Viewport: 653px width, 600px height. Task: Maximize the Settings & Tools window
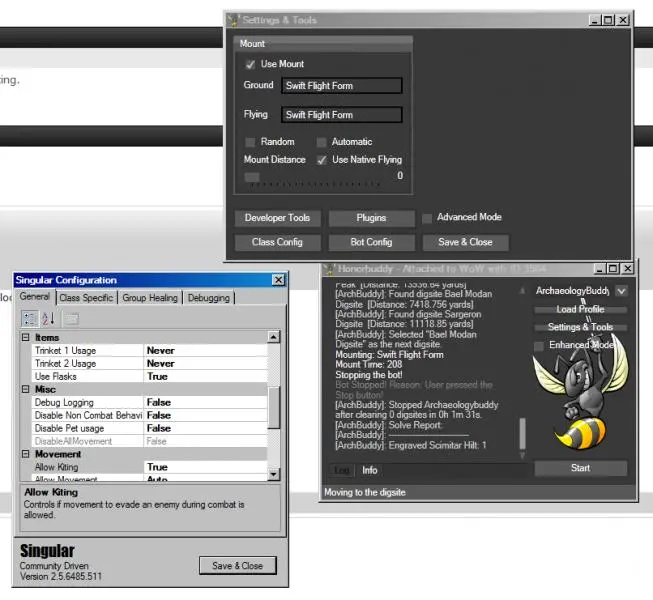click(608, 20)
